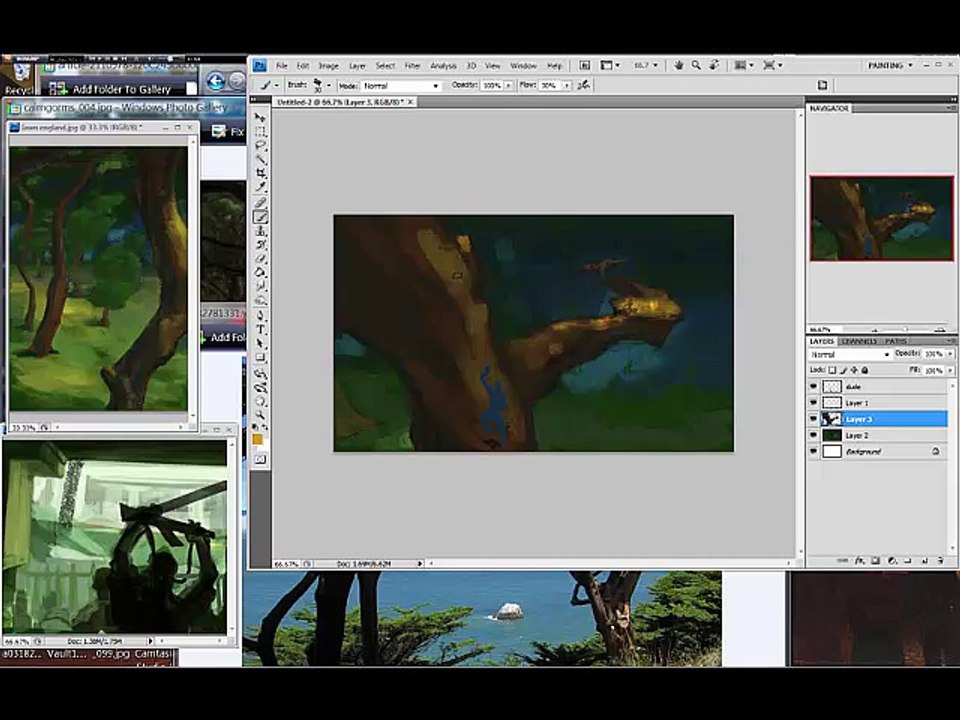Screen dimensions: 960x720
Task: Open the PAINTING workspace switcher
Action: pyautogui.click(x=891, y=65)
